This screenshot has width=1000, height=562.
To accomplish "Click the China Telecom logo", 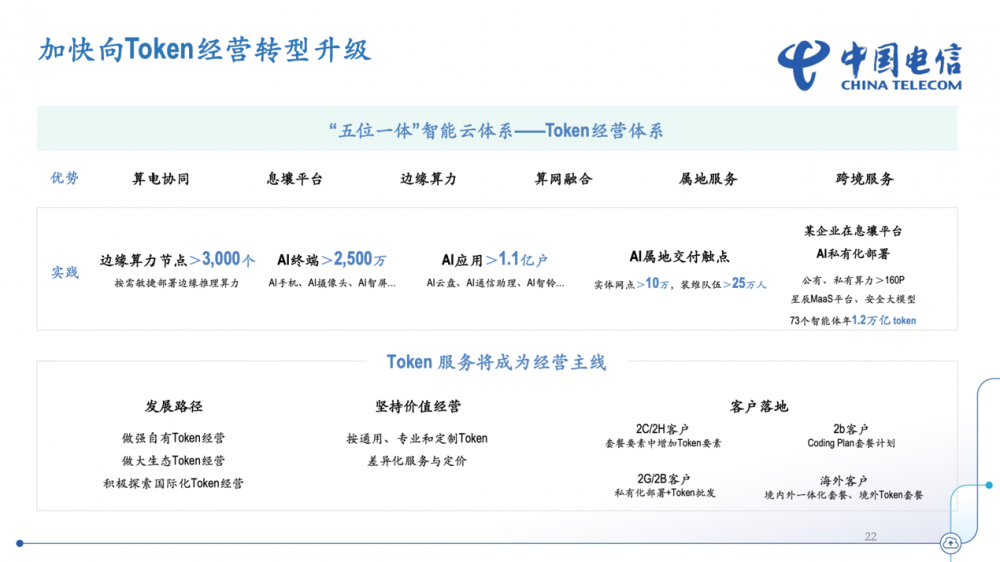I will 869,66.
